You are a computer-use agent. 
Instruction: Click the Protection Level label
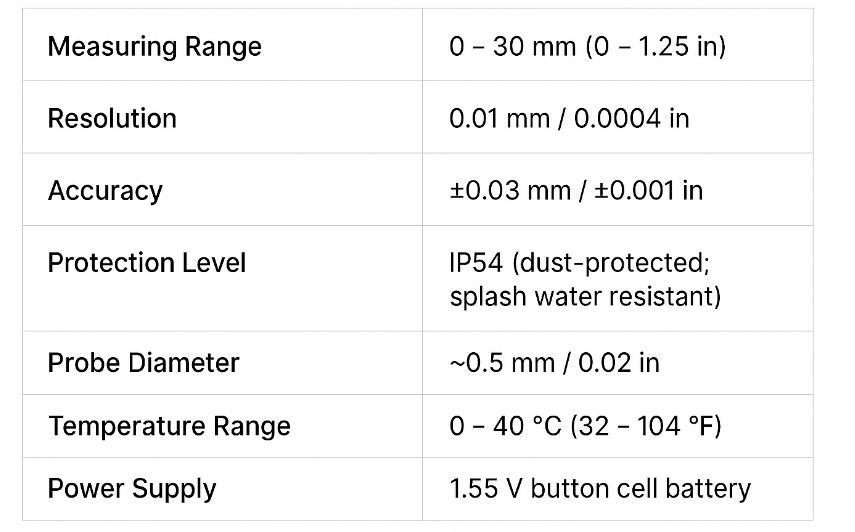point(147,263)
